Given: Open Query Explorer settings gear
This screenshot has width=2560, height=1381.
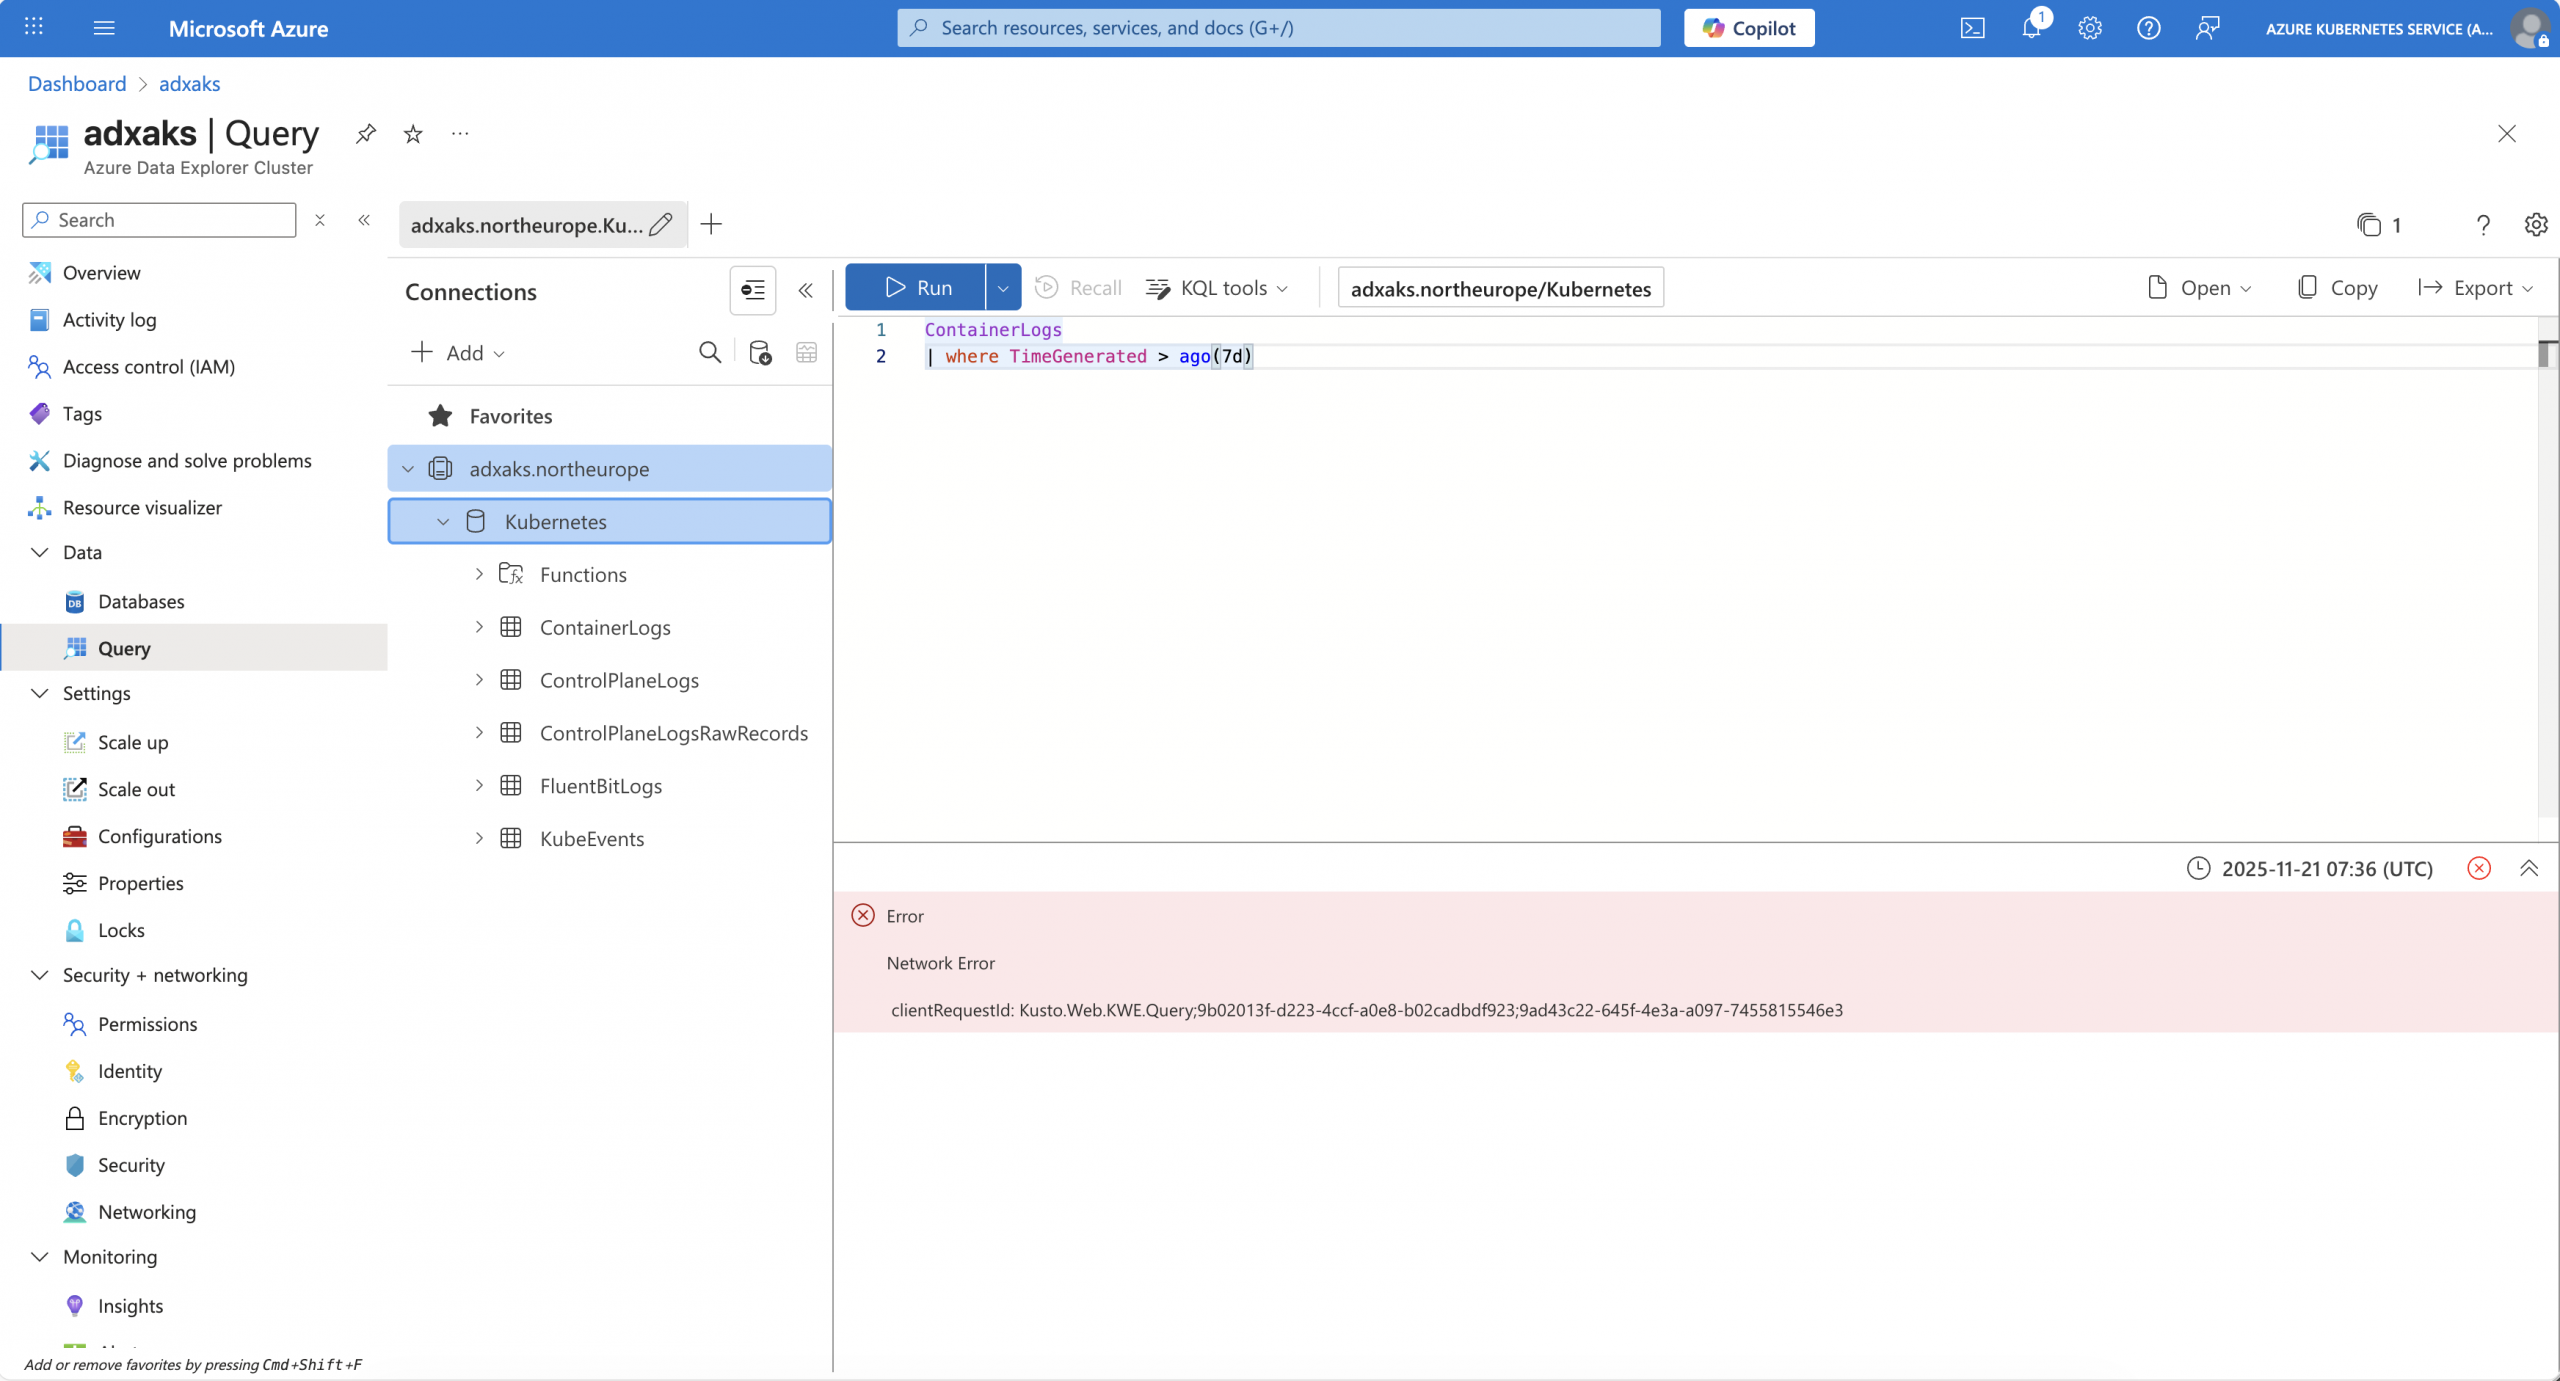Looking at the screenshot, I should [x=2535, y=224].
